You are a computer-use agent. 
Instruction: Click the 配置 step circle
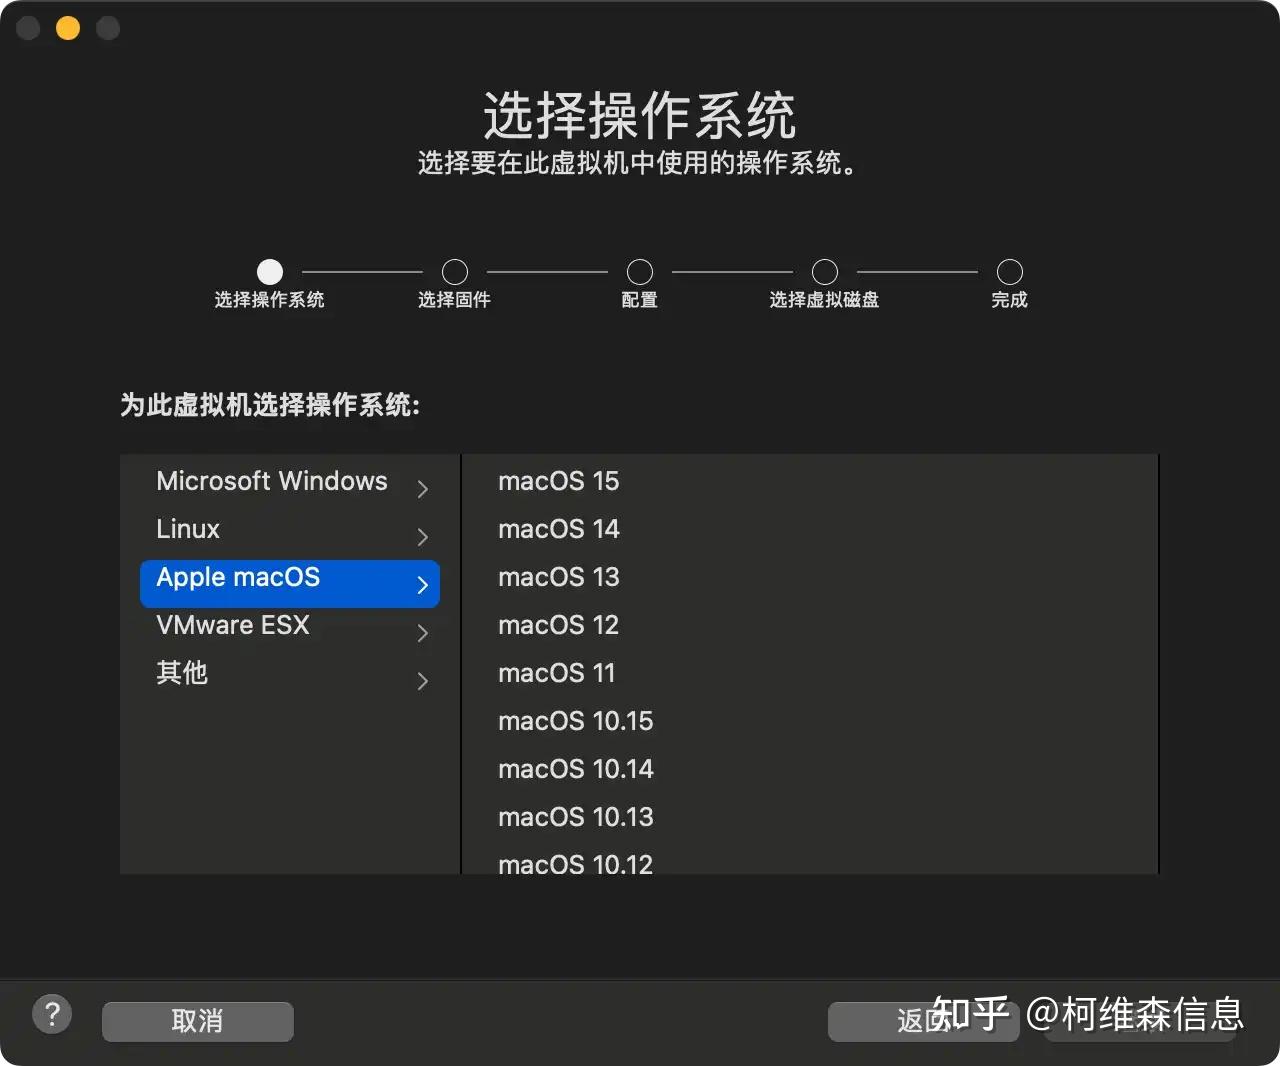[639, 270]
